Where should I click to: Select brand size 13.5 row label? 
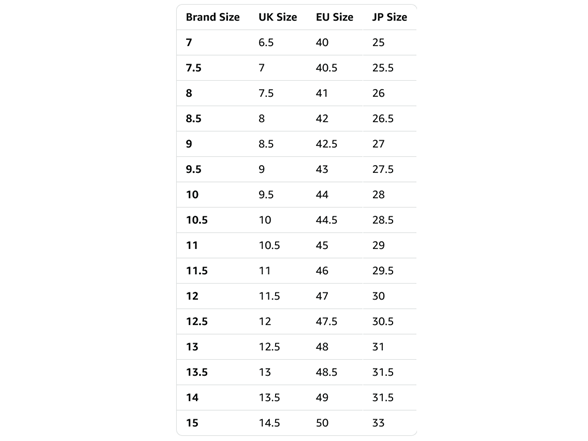(x=197, y=372)
